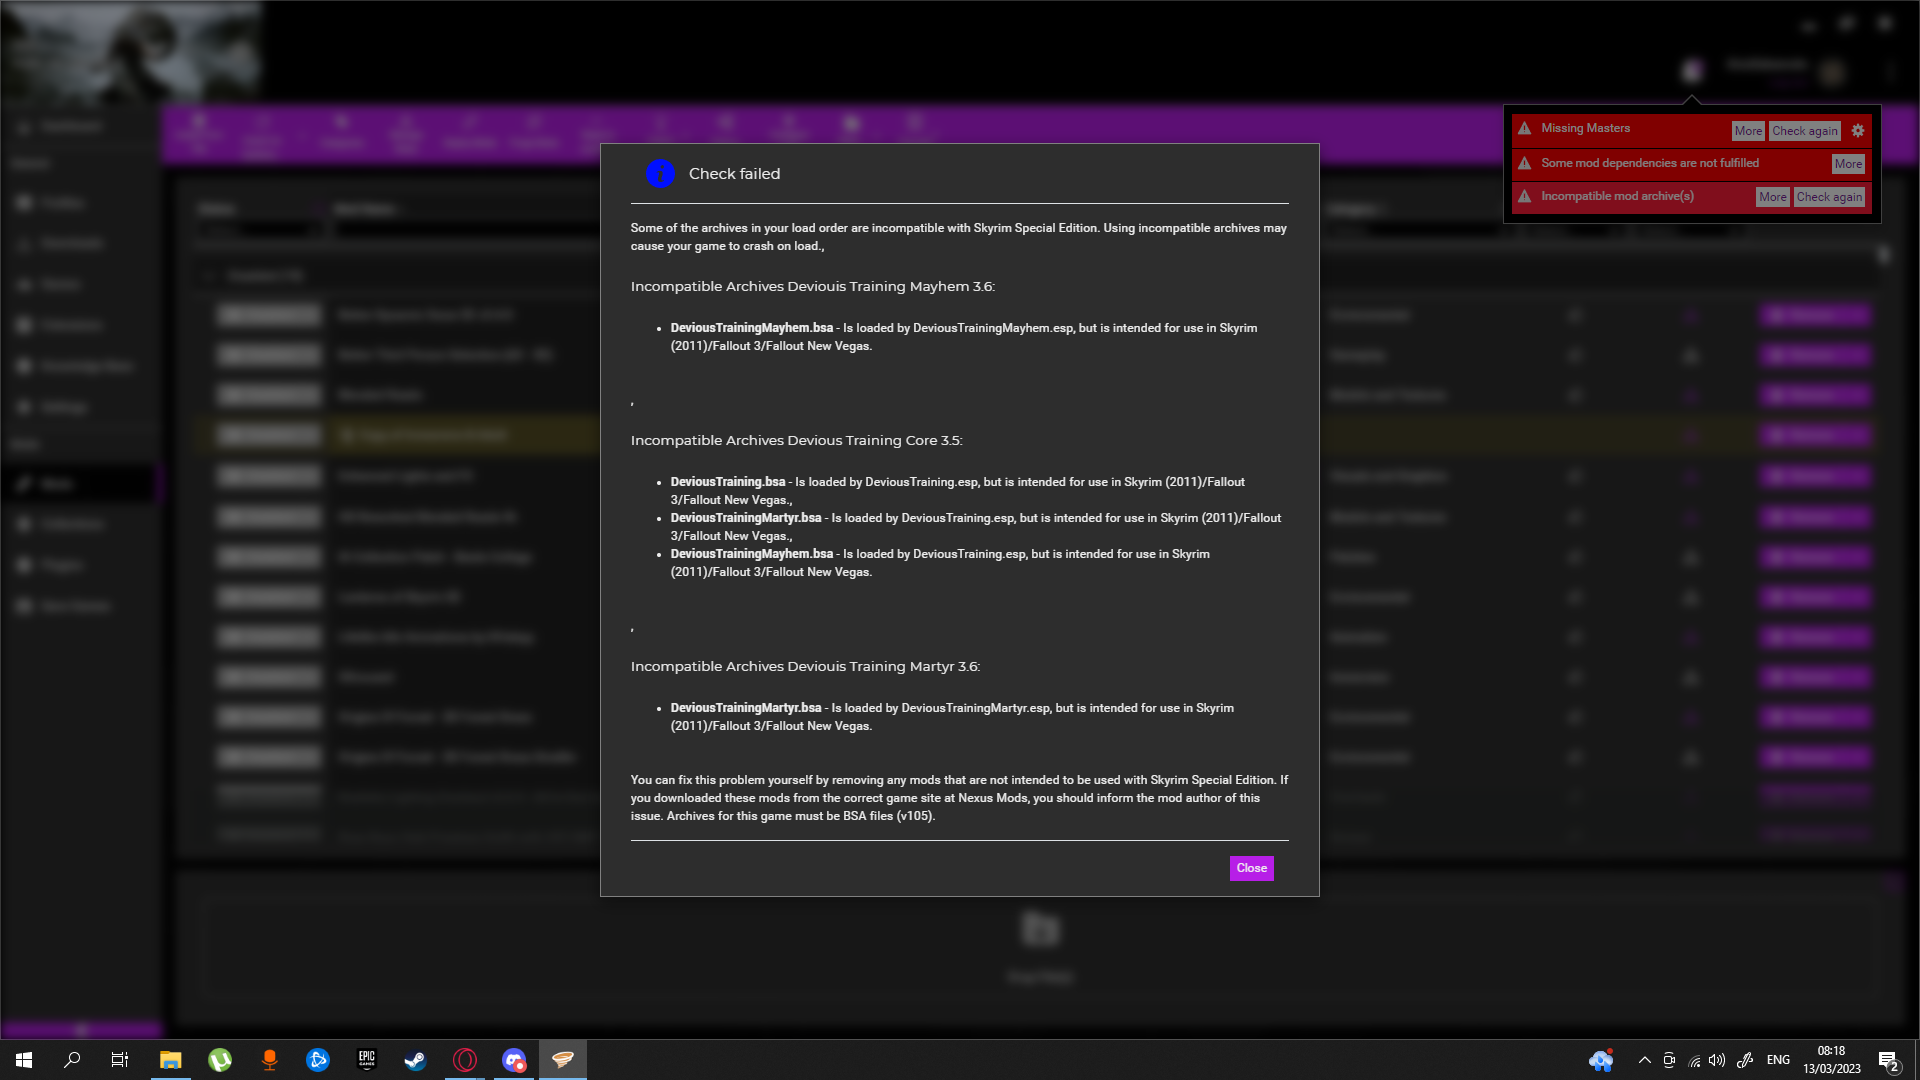The height and width of the screenshot is (1080, 1920).
Task: Click warning icon beside mod dependencies message
Action: click(1524, 163)
